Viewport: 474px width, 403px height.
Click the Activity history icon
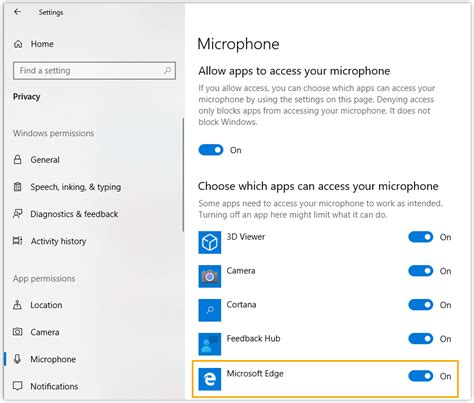18,240
